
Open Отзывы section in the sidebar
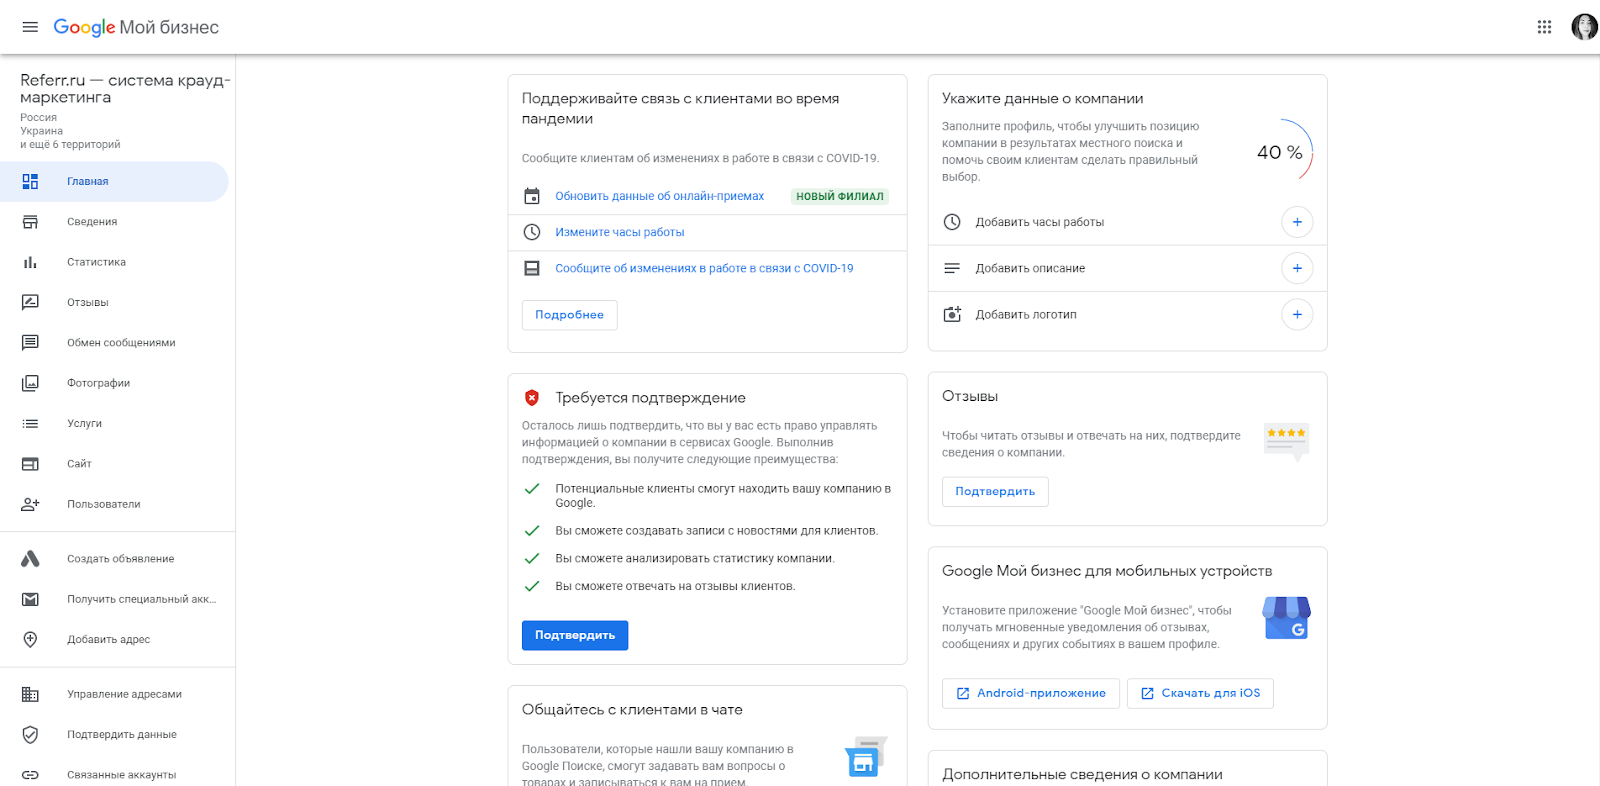point(114,302)
